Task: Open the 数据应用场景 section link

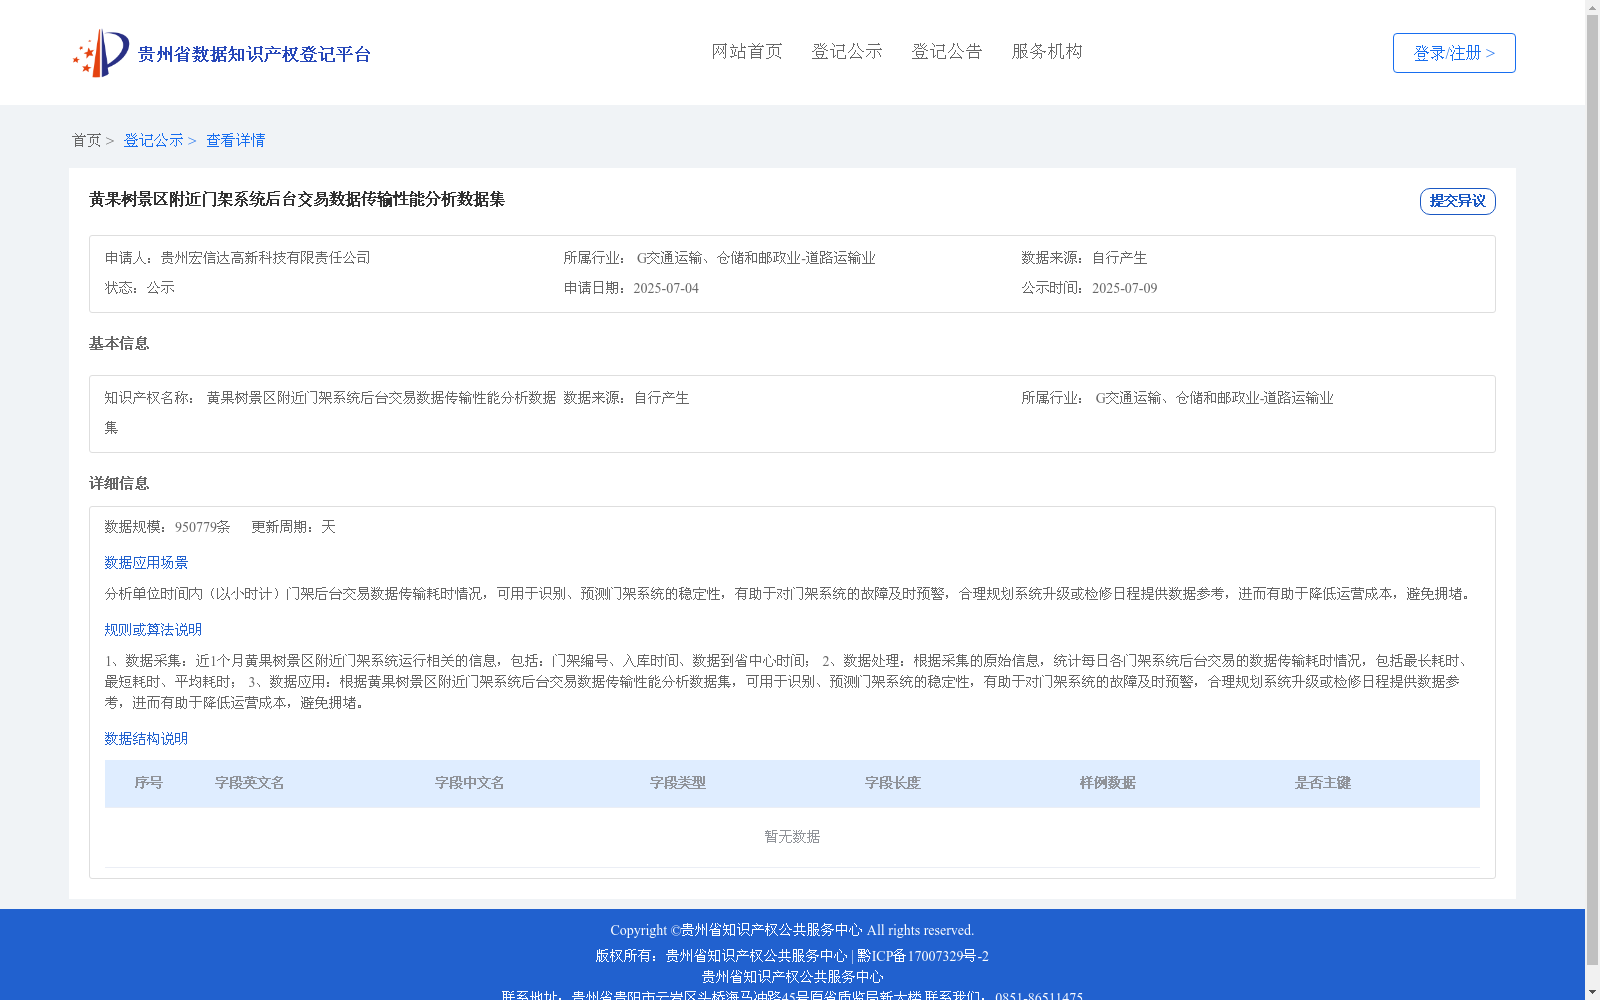Action: click(x=144, y=562)
